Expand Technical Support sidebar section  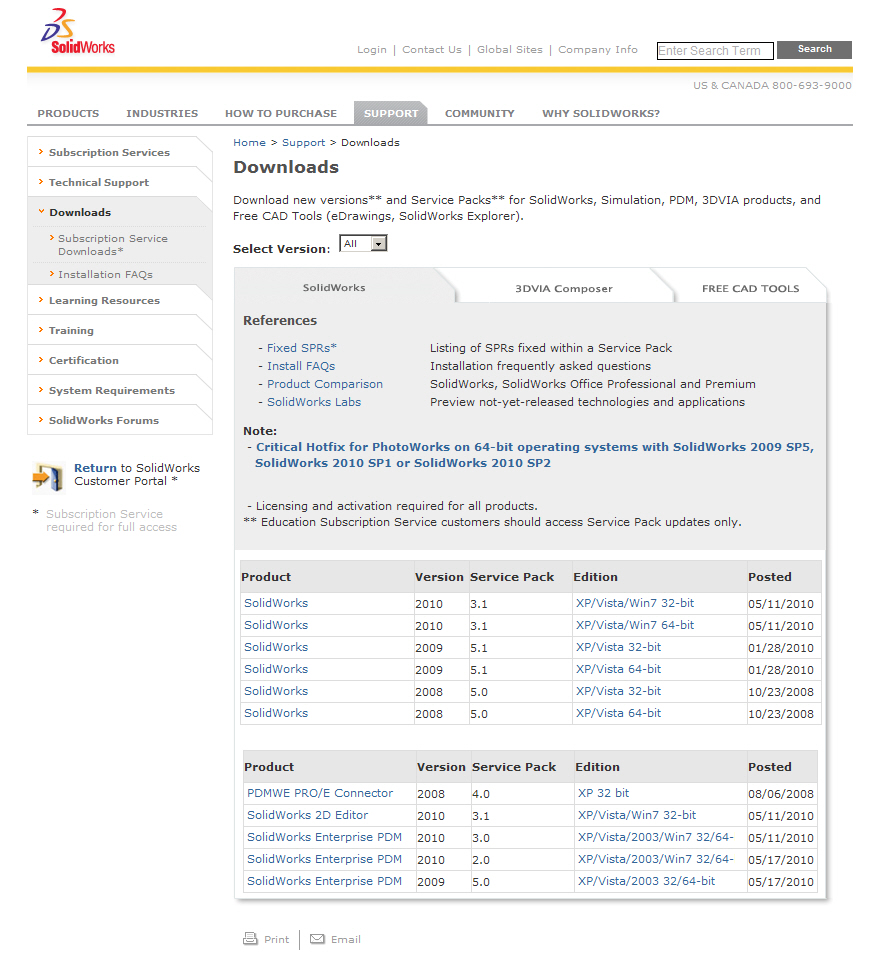pyautogui.click(x=99, y=182)
